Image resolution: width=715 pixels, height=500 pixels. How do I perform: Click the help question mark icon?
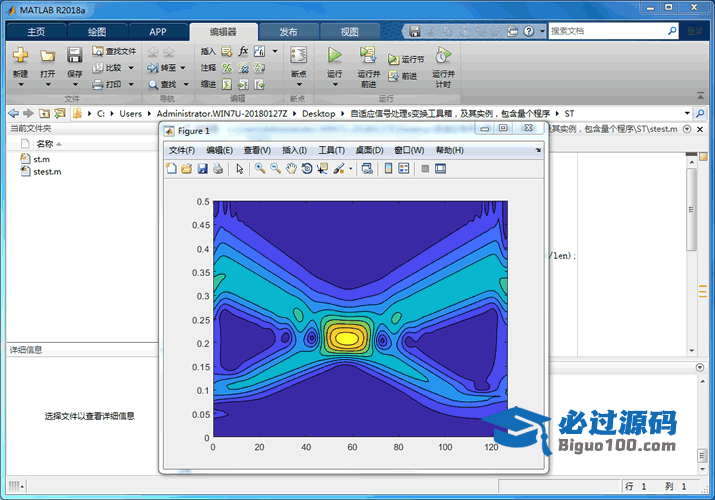pos(528,31)
